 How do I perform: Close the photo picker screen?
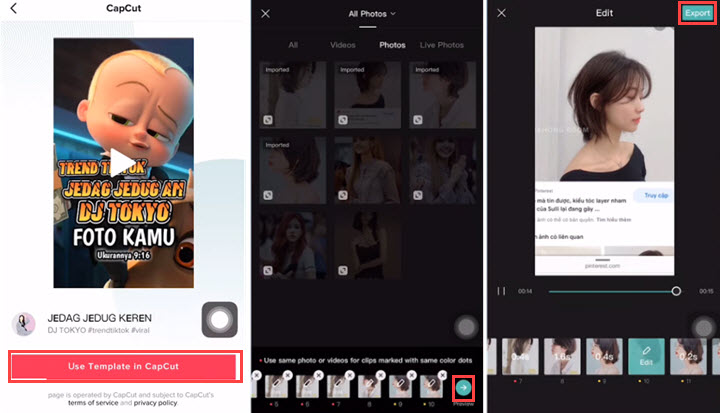pos(265,14)
